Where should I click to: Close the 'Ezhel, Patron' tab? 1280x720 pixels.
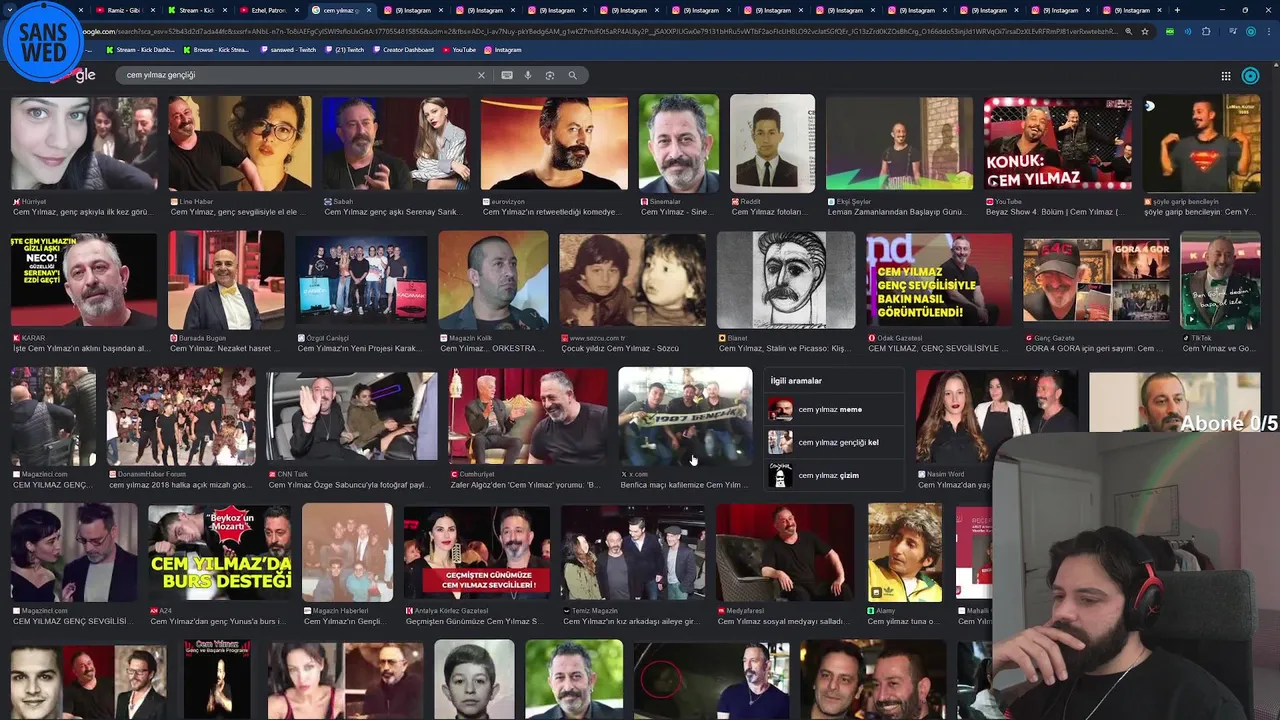[297, 10]
